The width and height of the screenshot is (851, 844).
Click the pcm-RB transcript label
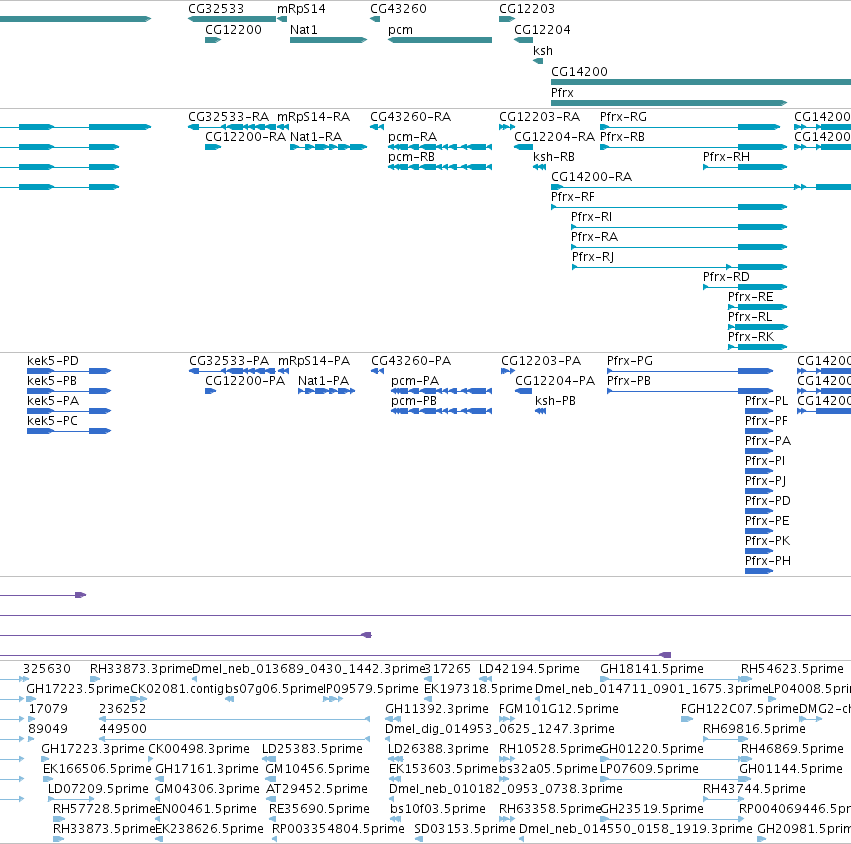point(411,157)
